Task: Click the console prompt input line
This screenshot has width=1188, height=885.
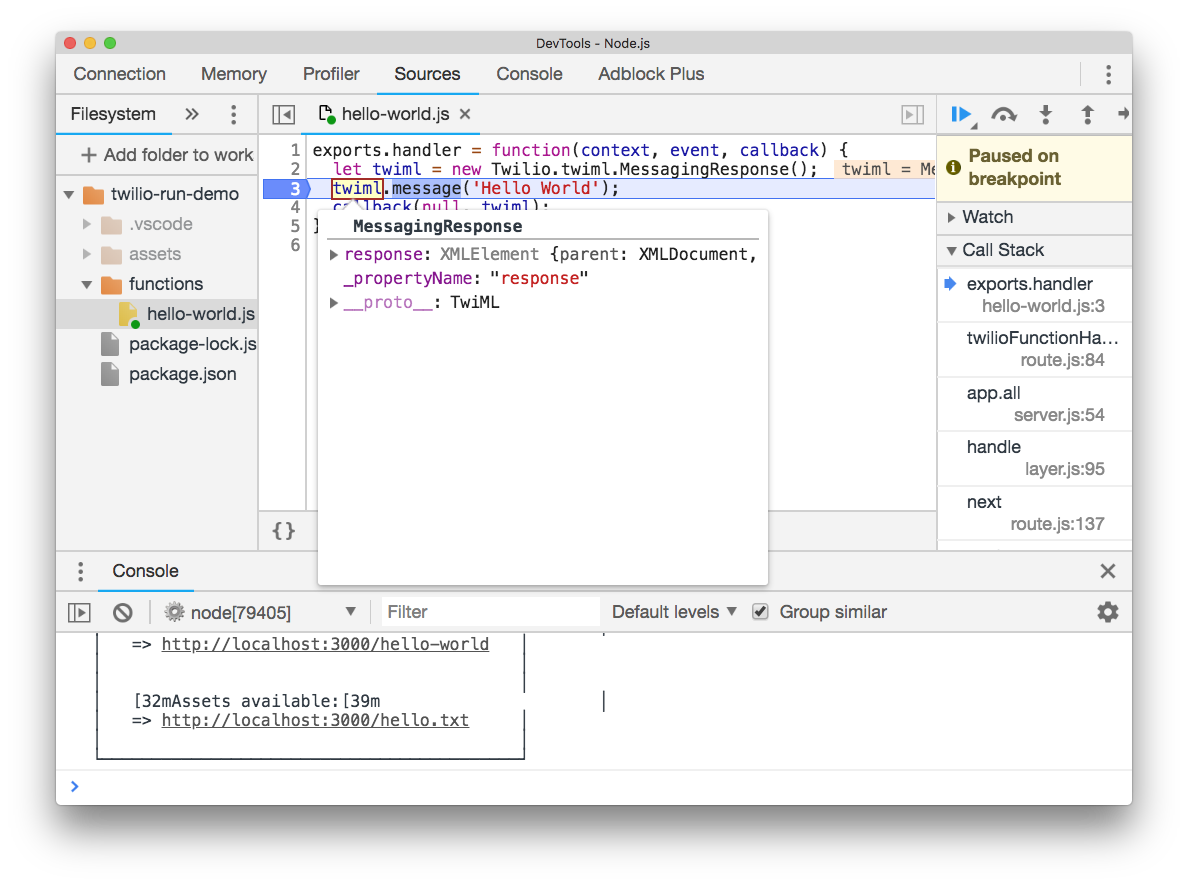Action: coord(599,786)
